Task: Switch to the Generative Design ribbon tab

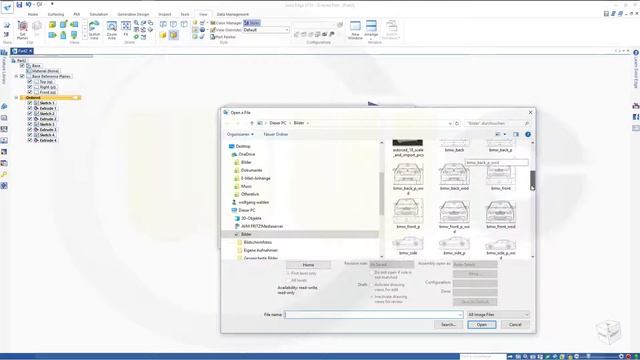Action: pos(133,14)
